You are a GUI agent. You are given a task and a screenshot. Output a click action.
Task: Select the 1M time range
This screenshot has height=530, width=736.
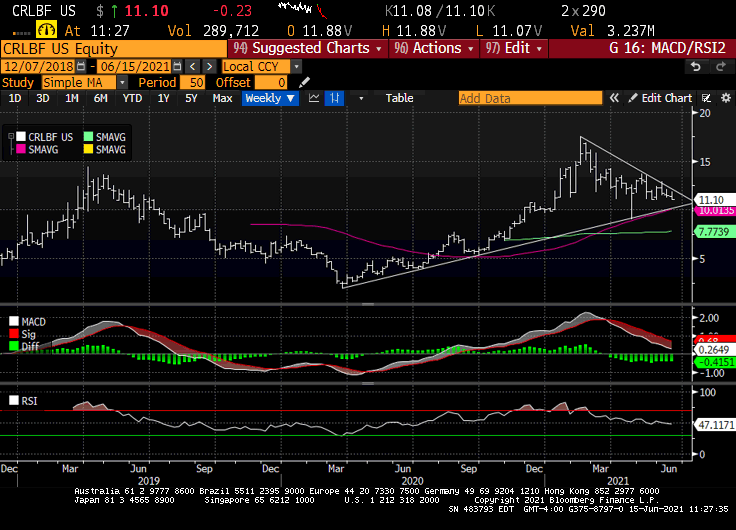point(71,98)
